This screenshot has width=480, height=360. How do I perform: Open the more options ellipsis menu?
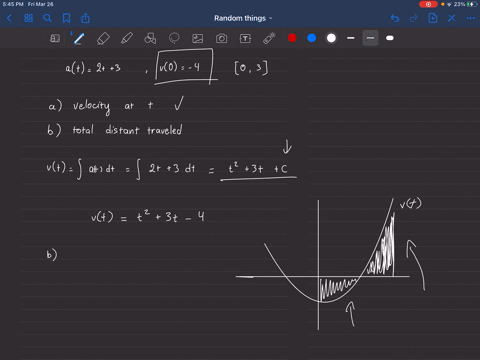470,18
